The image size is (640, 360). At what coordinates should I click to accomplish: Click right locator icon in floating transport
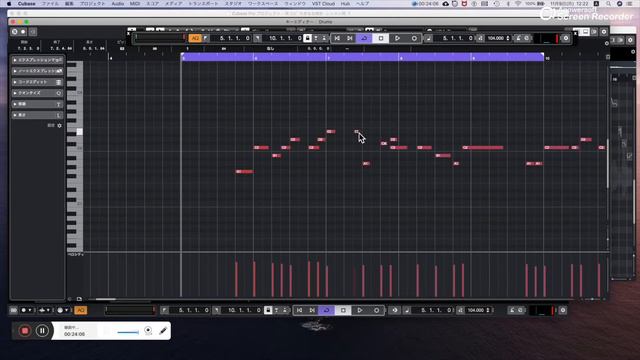[x=258, y=38]
